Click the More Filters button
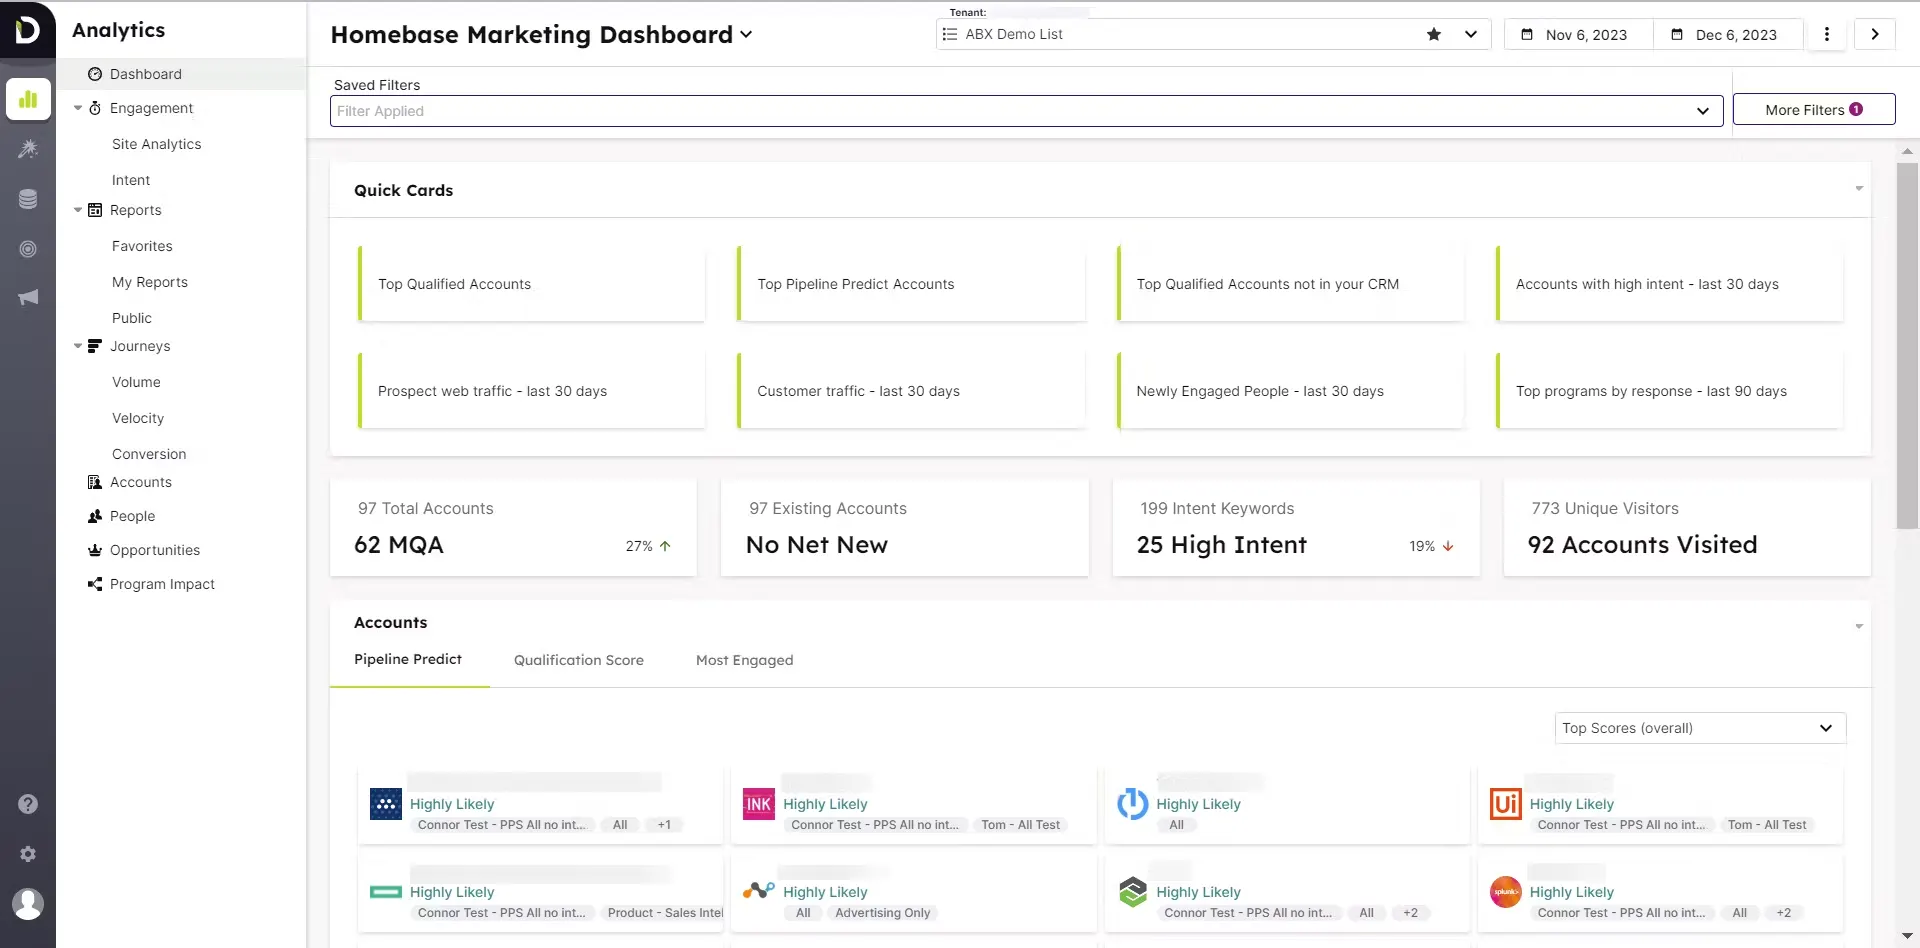 (1813, 109)
